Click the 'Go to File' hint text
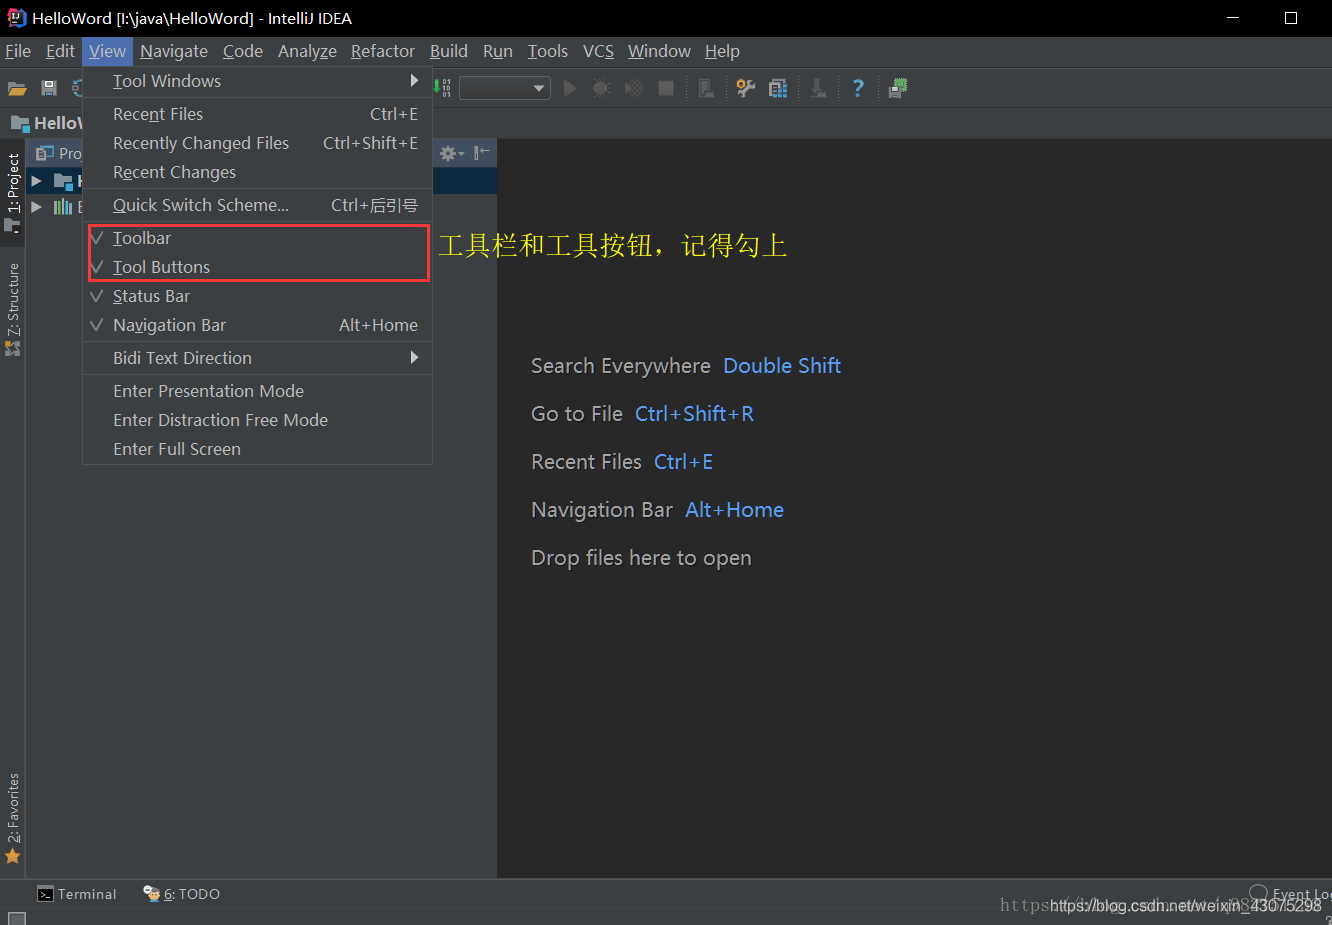 coord(577,414)
